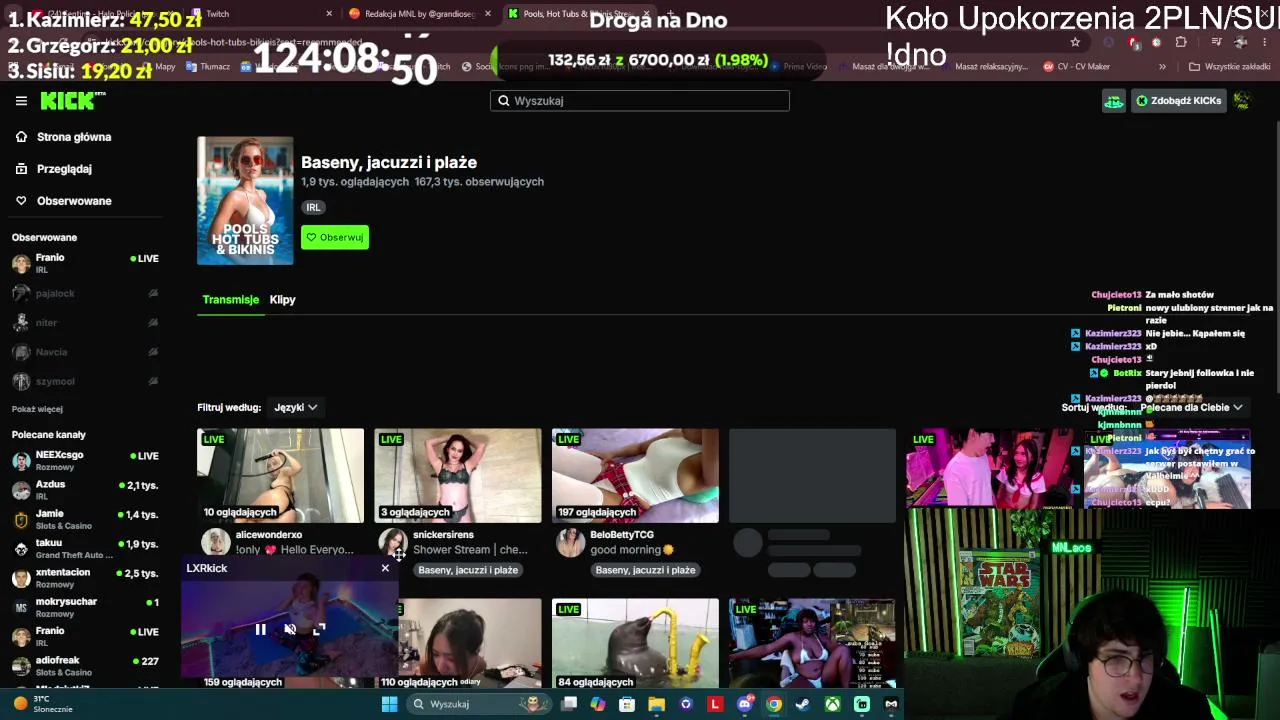Go to Kick home via the logo

[x=72, y=100]
